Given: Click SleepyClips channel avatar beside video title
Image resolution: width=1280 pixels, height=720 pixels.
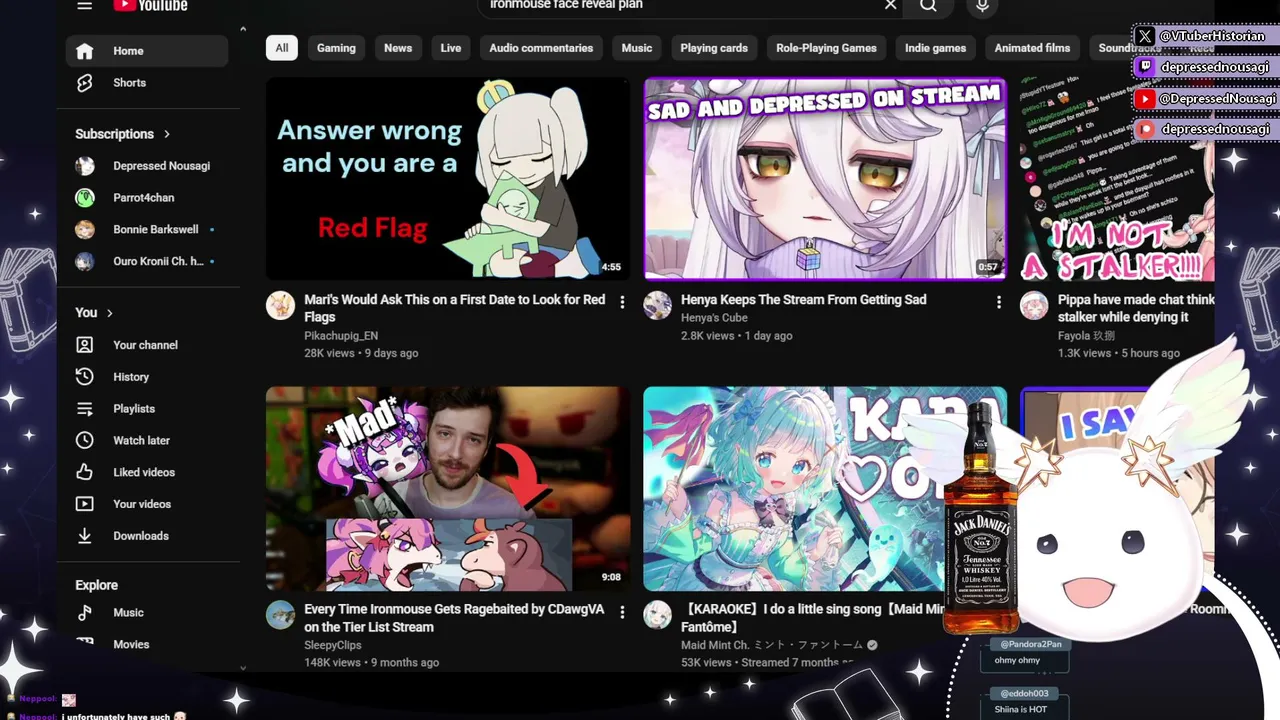Looking at the screenshot, I should (x=280, y=615).
